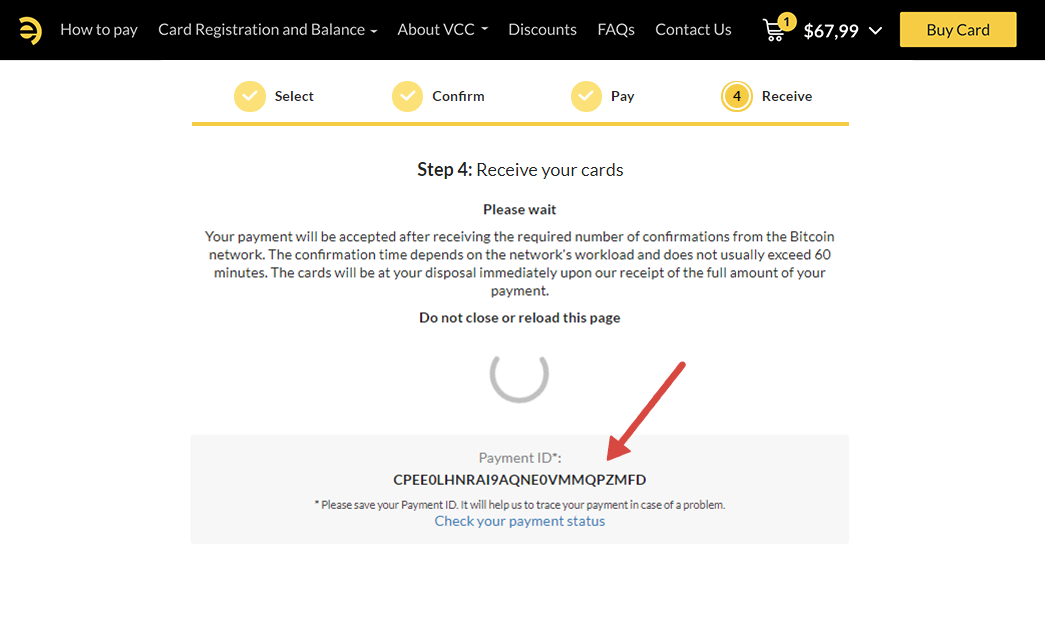Viewport: 1045px width, 625px height.
Task: Expand the About VCC dropdown
Action: (442, 30)
